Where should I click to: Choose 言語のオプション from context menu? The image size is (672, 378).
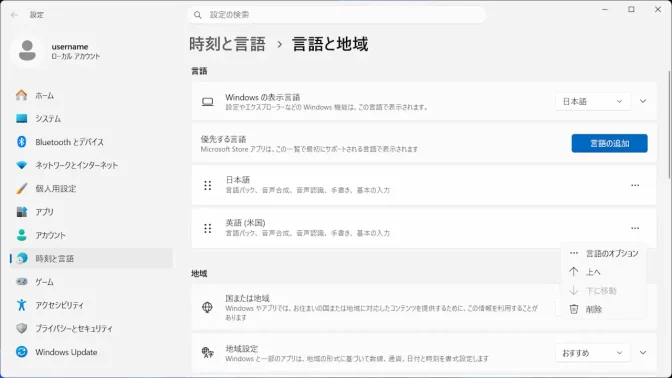point(603,253)
